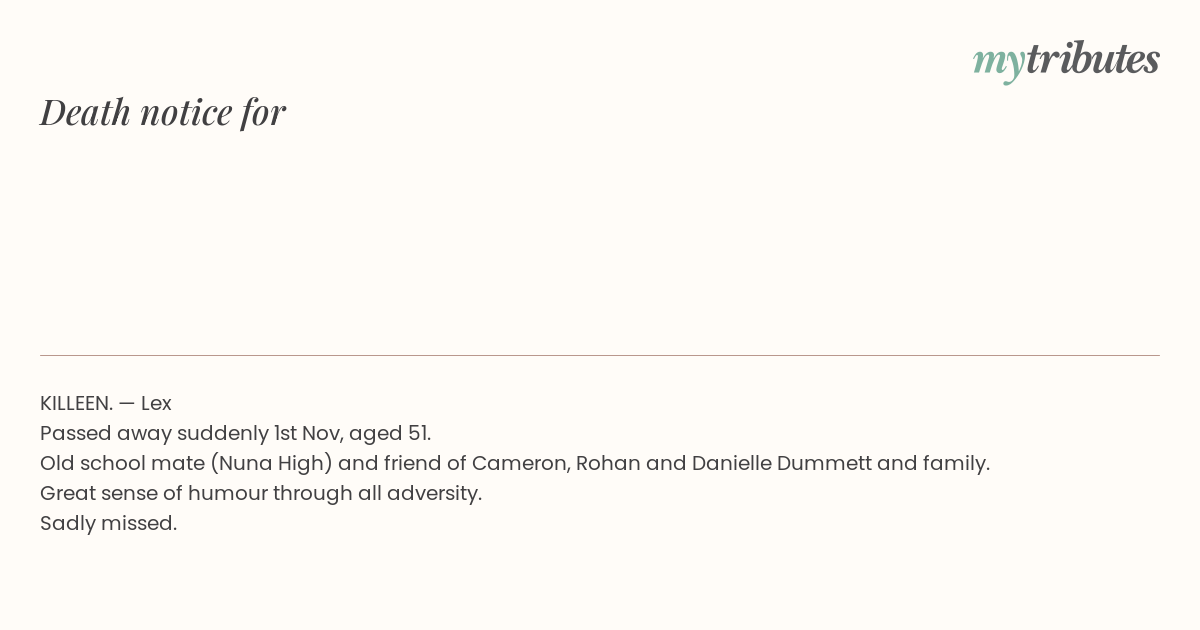Click the "Sadly missed." line
This screenshot has height=630, width=1200.
108,524
